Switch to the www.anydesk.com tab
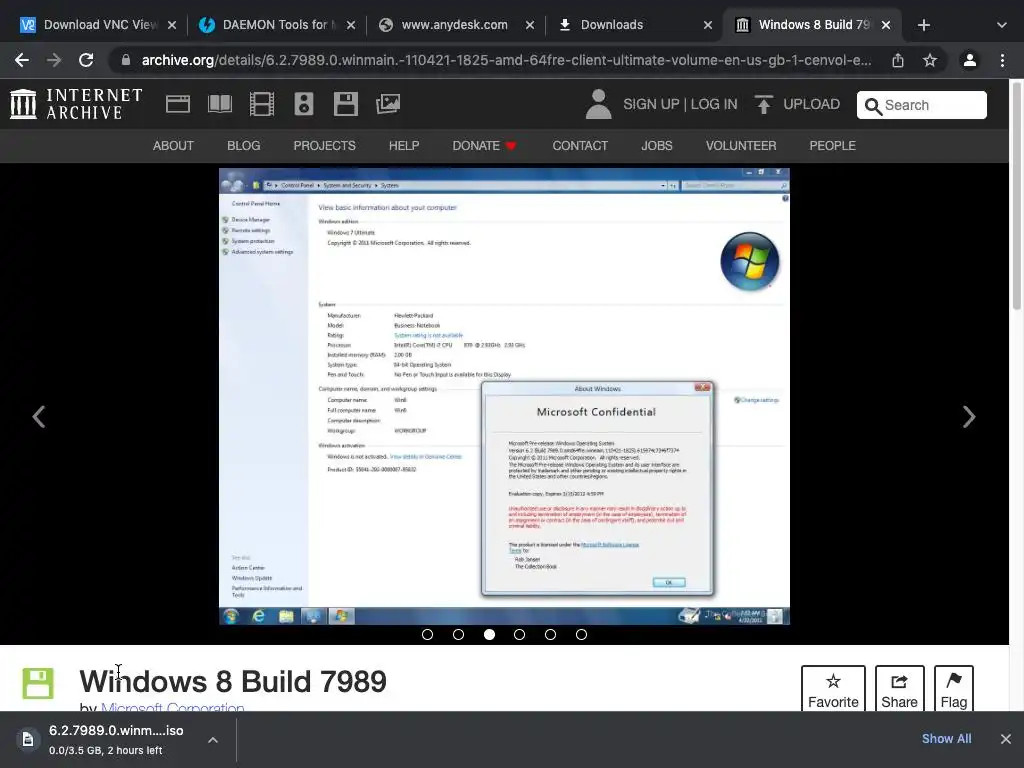Screen dimensions: 1024x768 click(x=455, y=25)
